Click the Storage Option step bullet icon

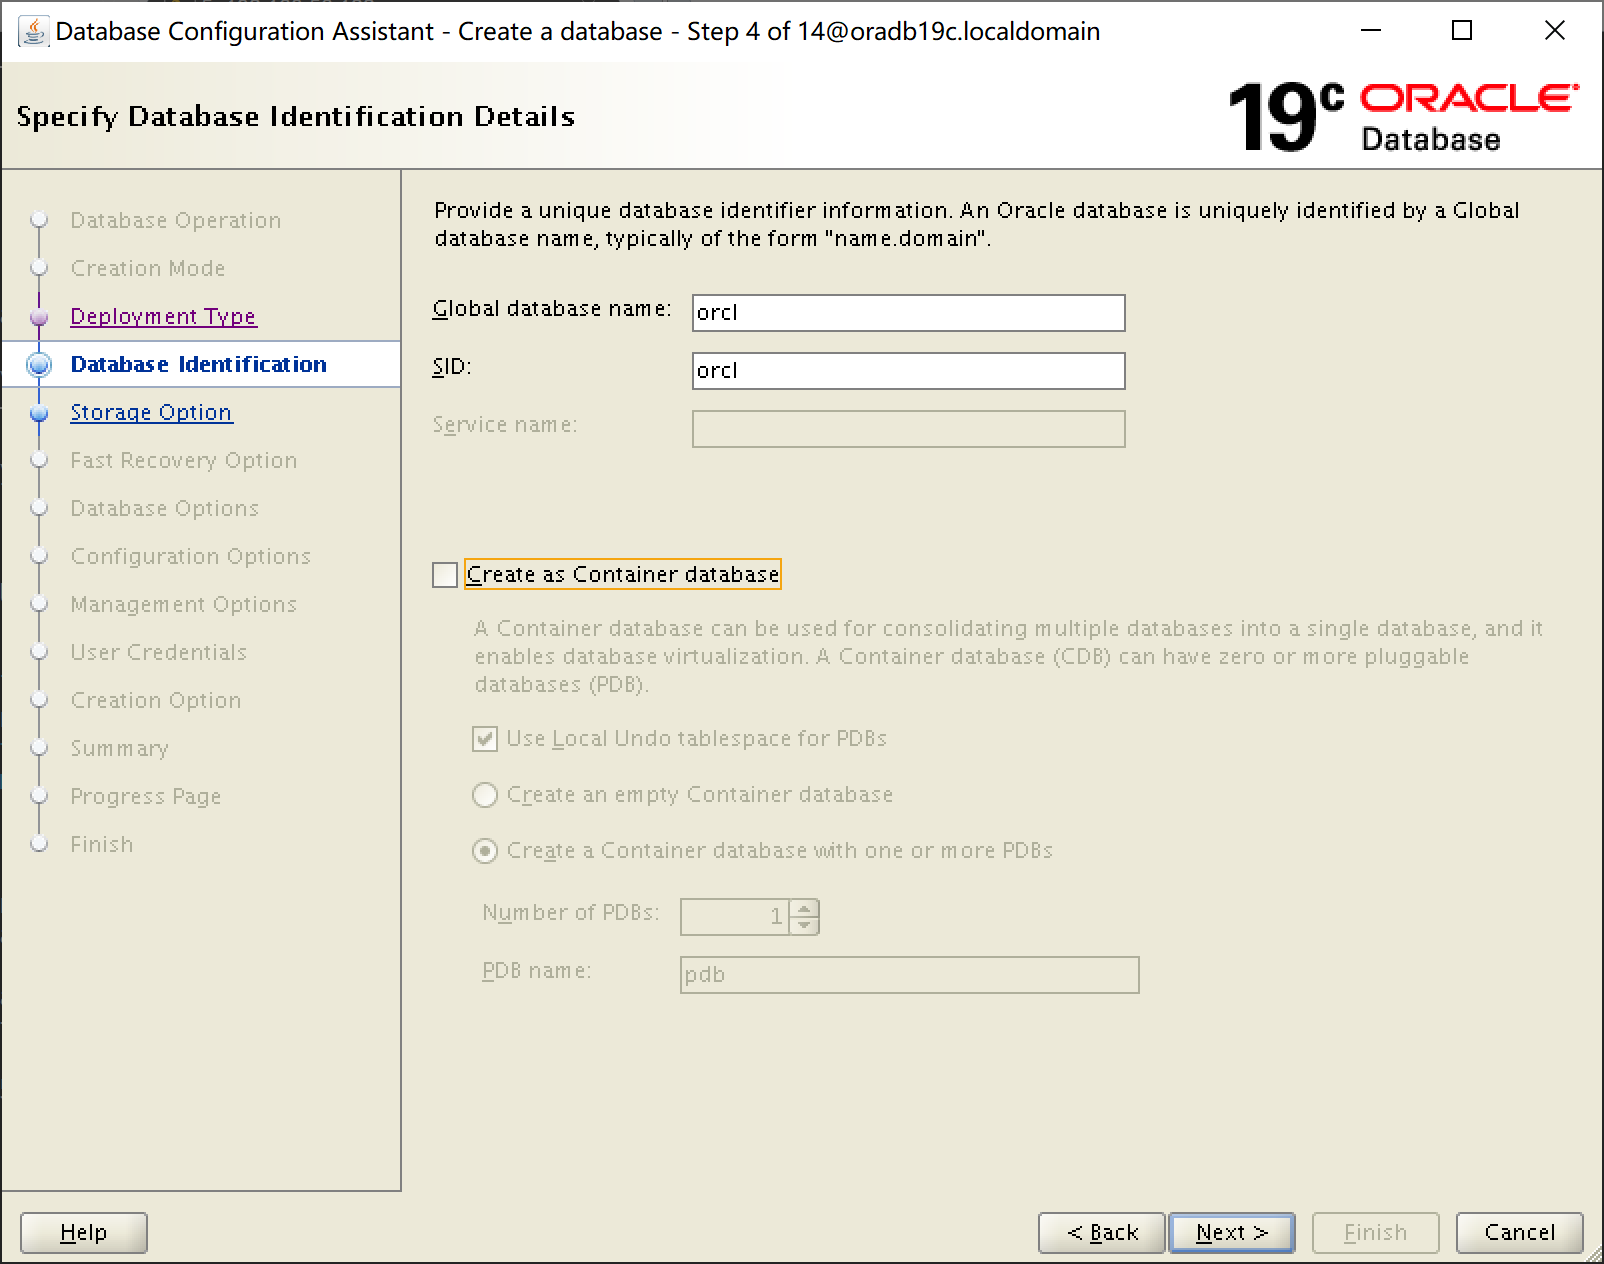[39, 413]
